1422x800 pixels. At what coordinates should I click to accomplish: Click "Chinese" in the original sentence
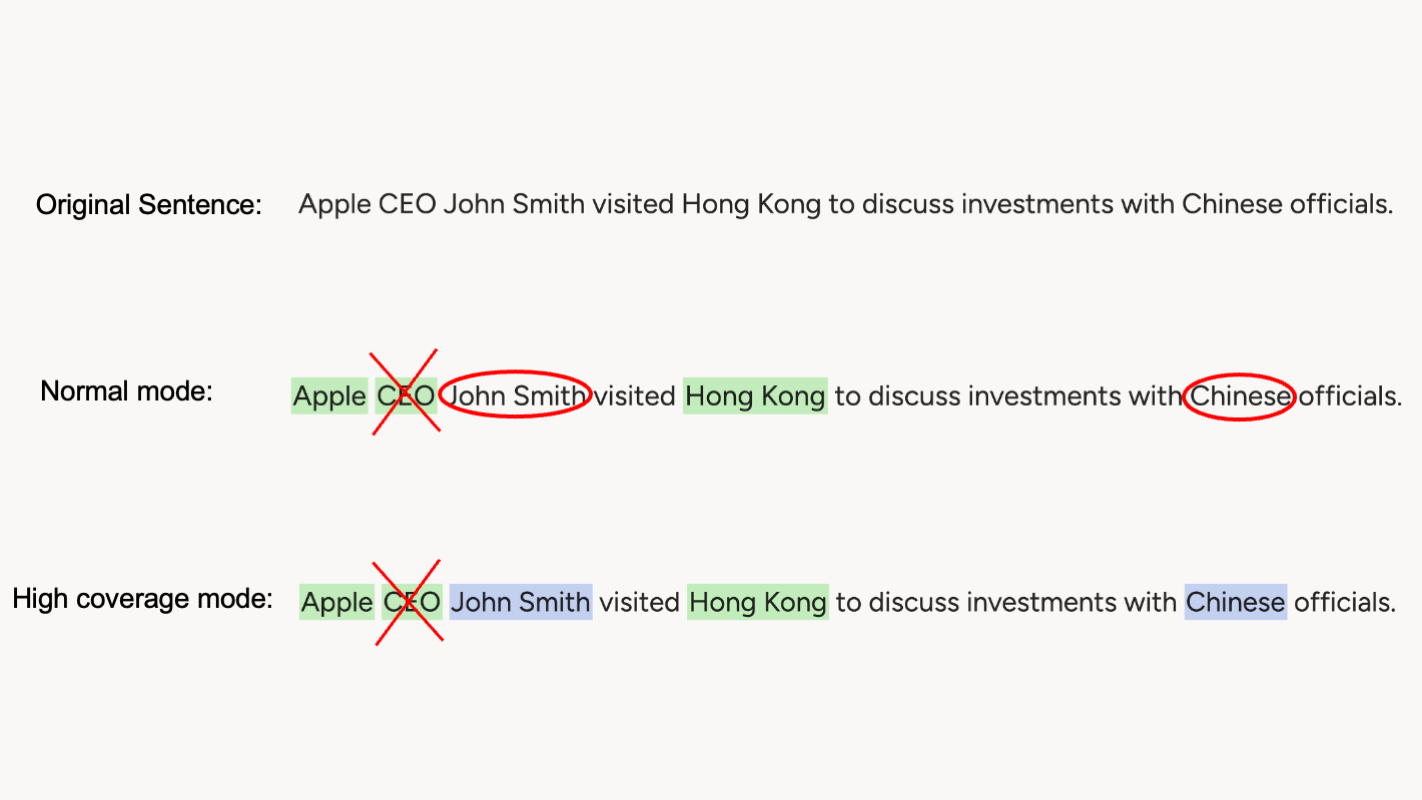tap(1232, 205)
